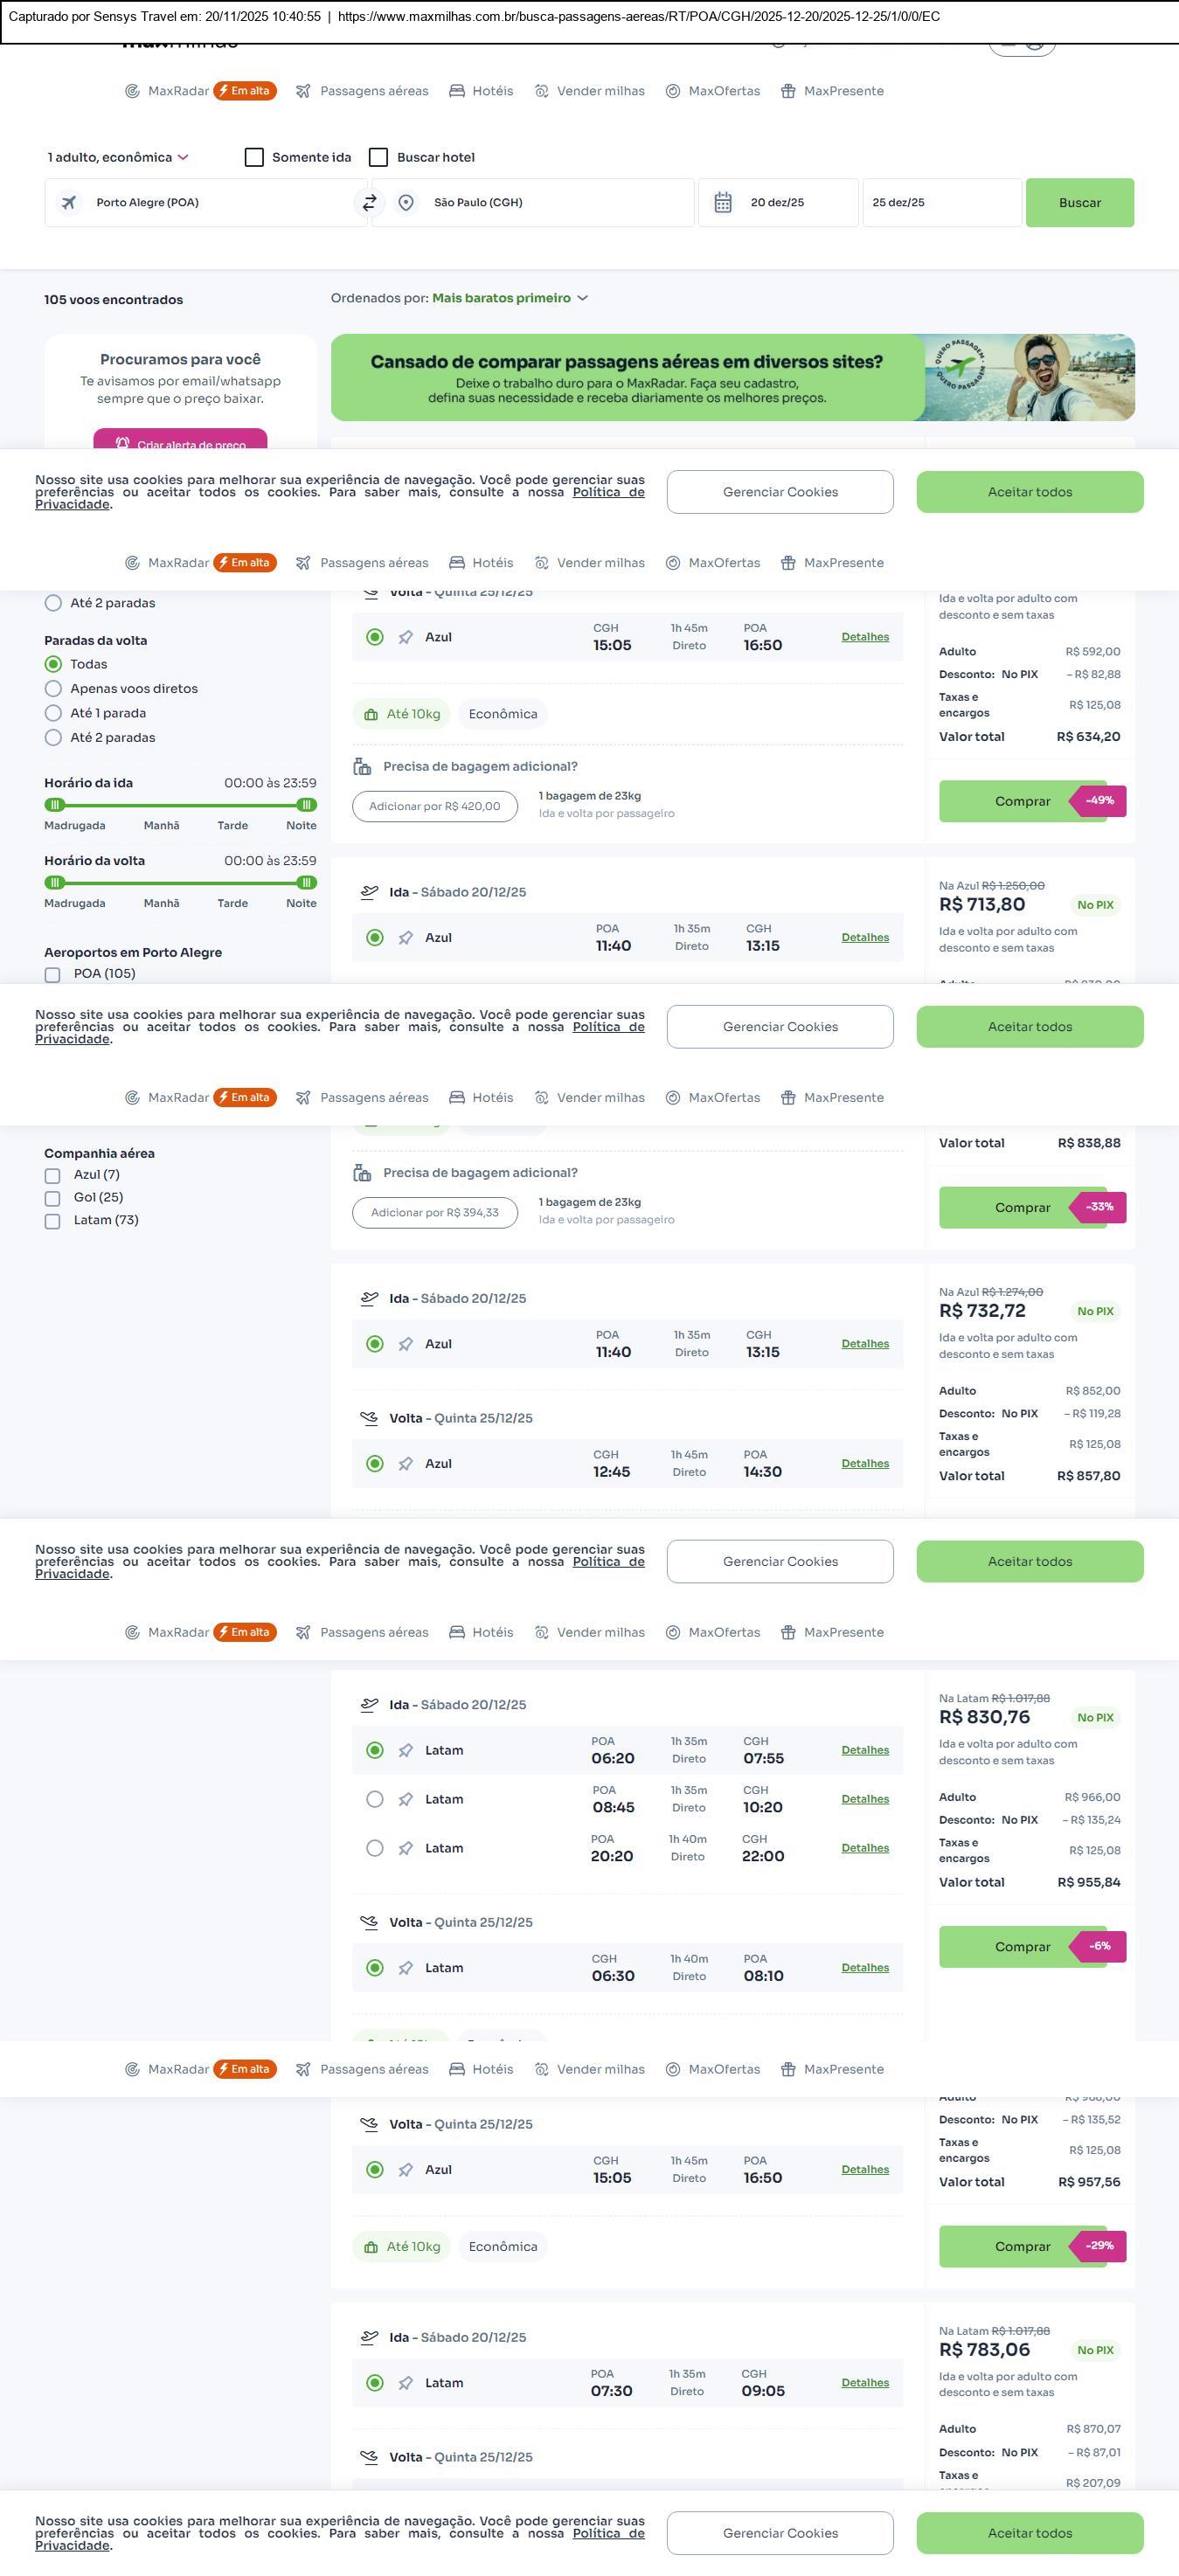The image size is (1179, 2576).
Task: Click the airplane icon in origin field
Action: (x=69, y=203)
